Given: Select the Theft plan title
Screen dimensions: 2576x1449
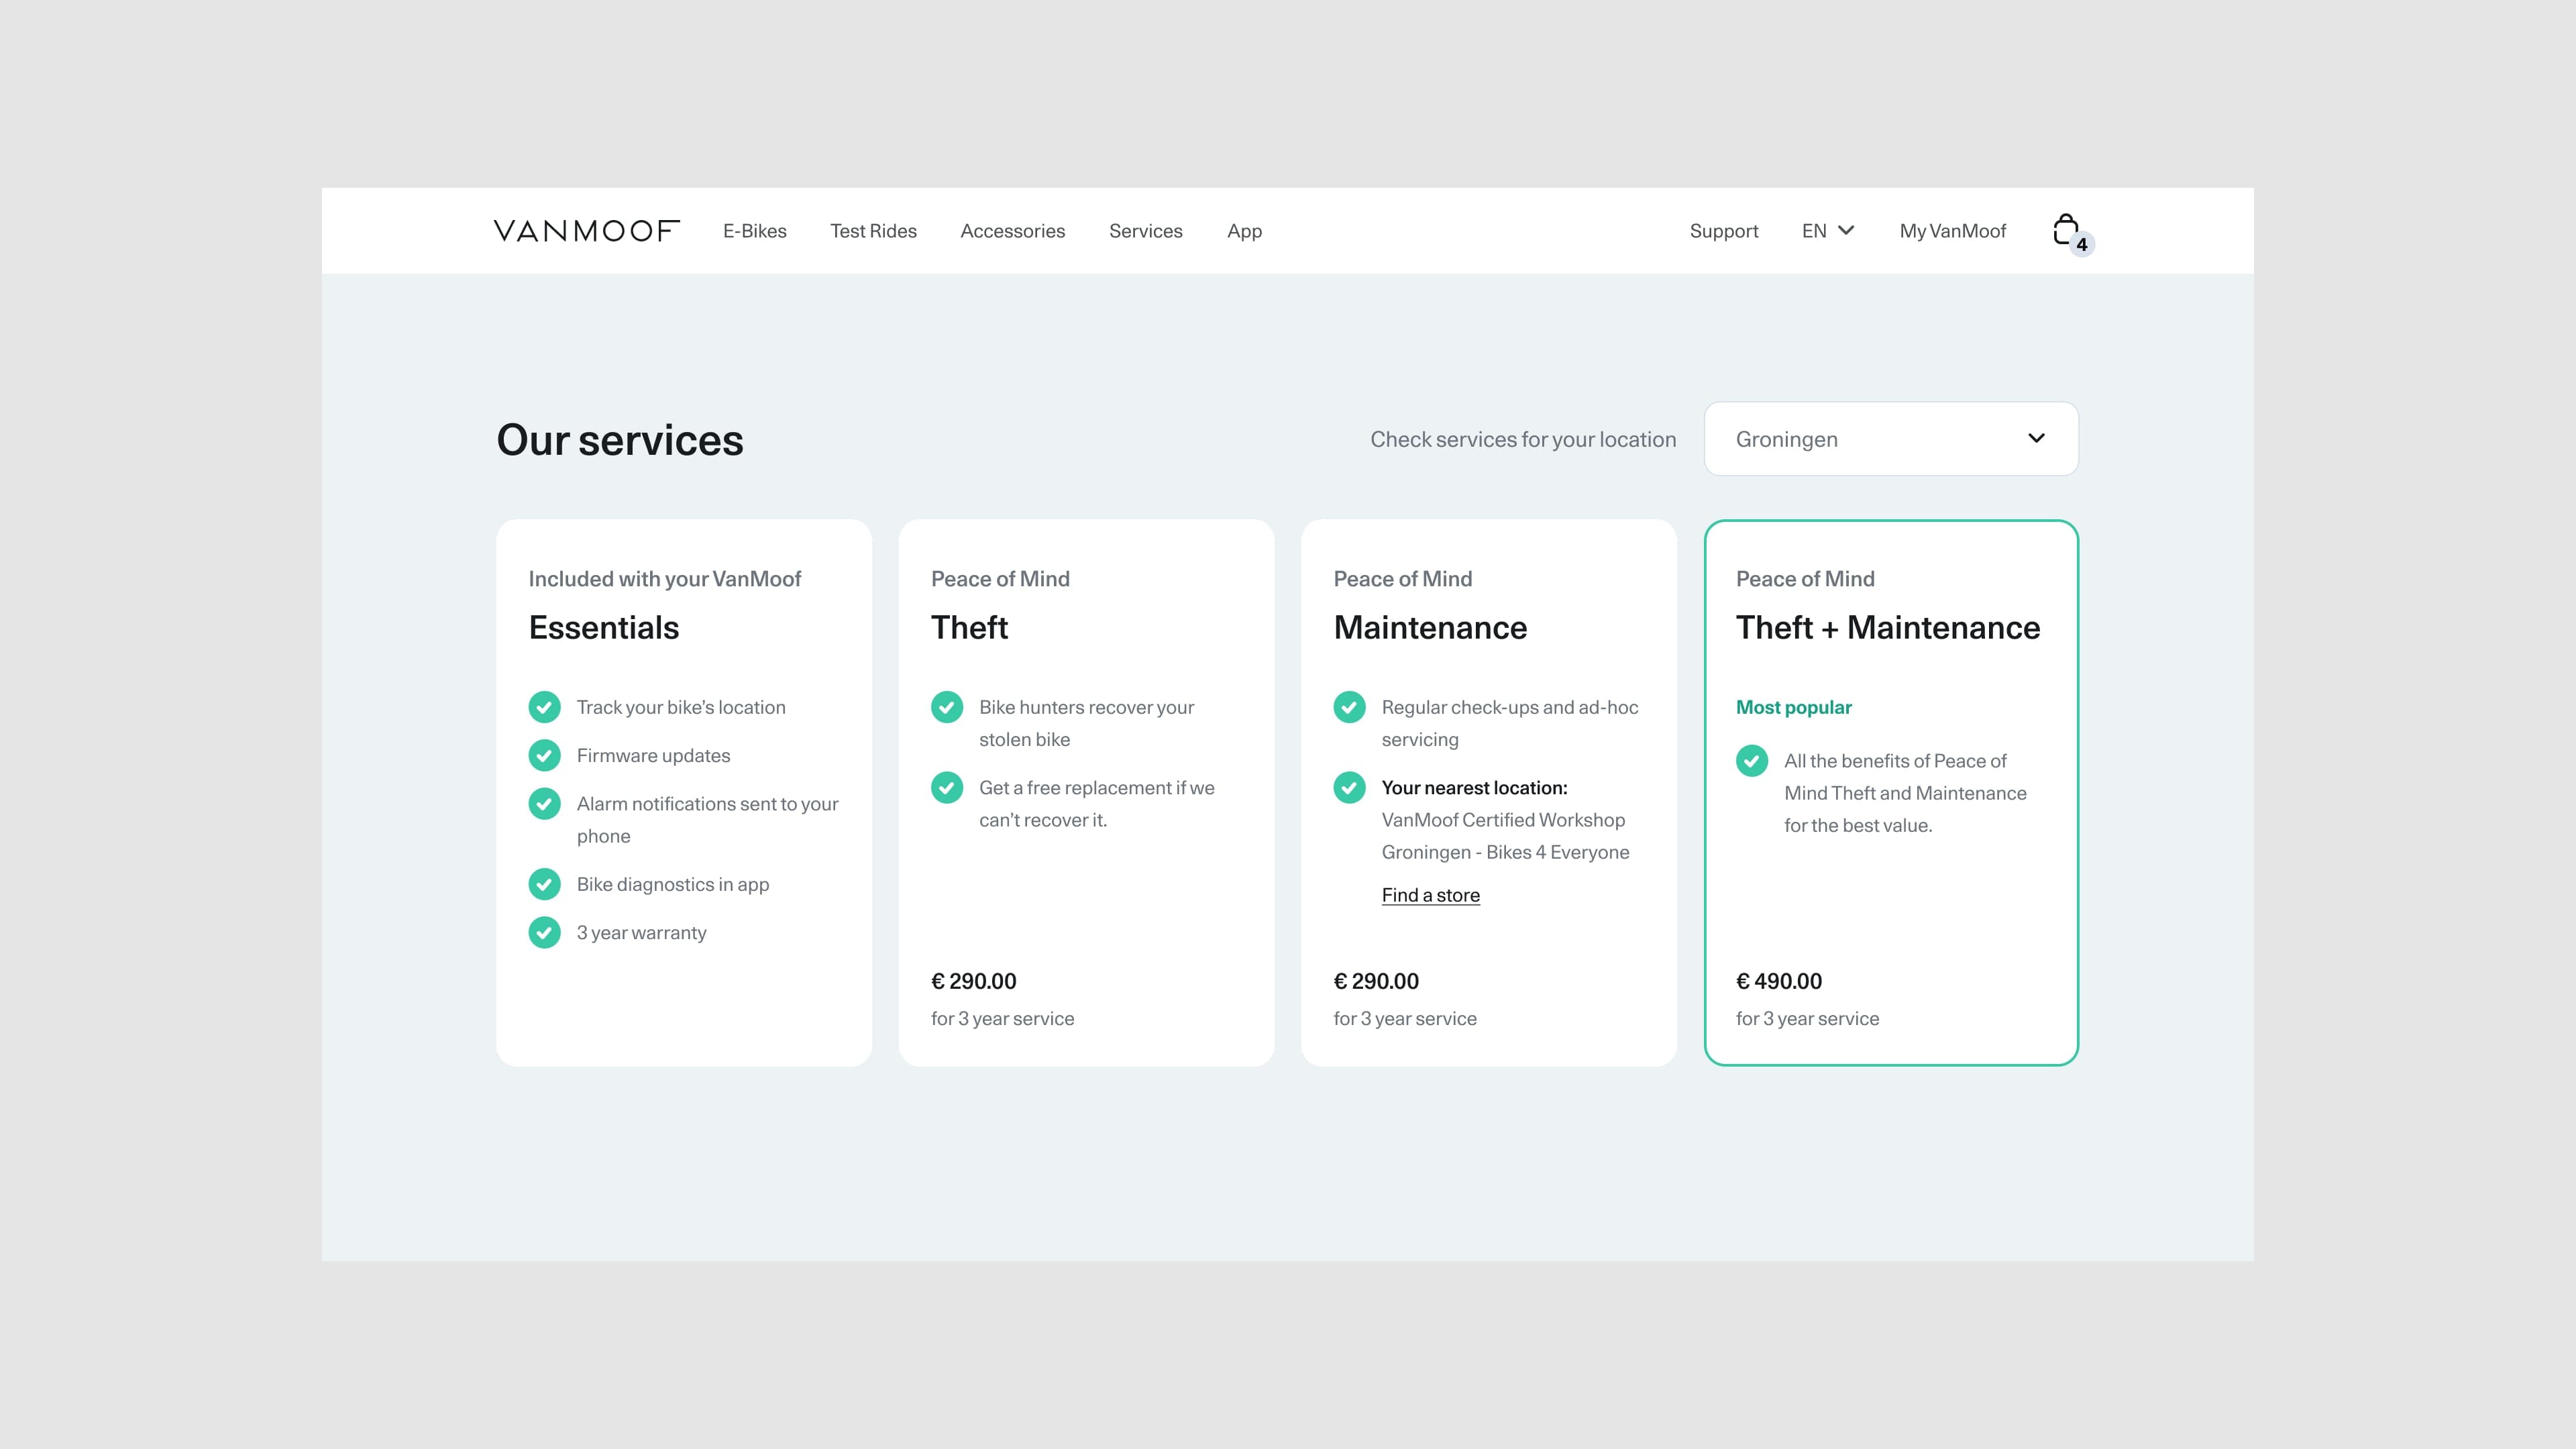Looking at the screenshot, I should (x=969, y=627).
